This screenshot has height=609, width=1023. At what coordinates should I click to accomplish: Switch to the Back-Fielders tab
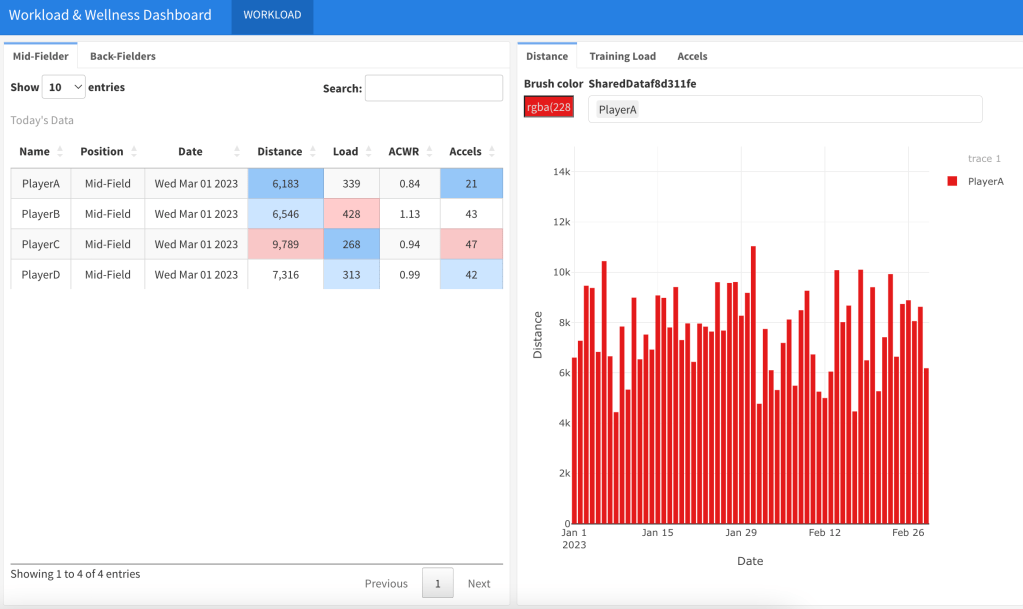coord(123,56)
